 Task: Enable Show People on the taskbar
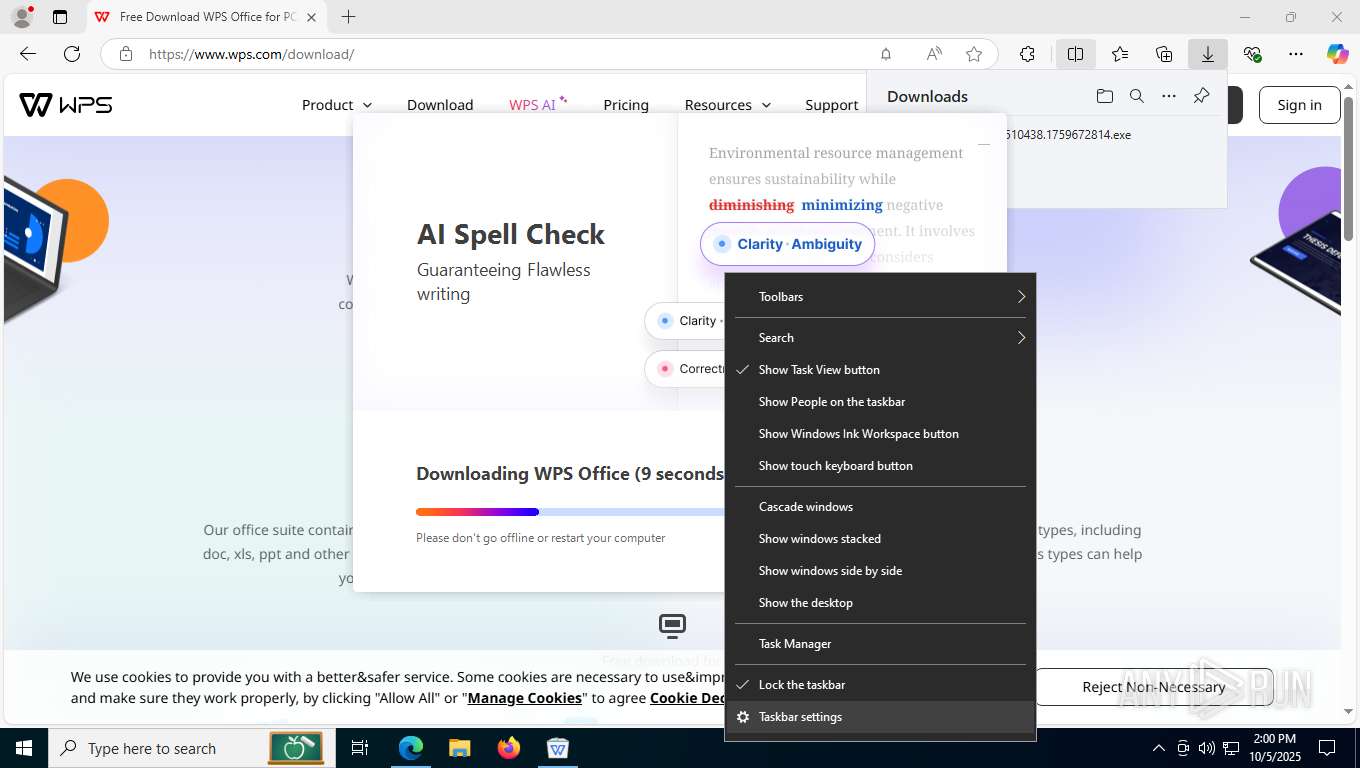(x=880, y=402)
